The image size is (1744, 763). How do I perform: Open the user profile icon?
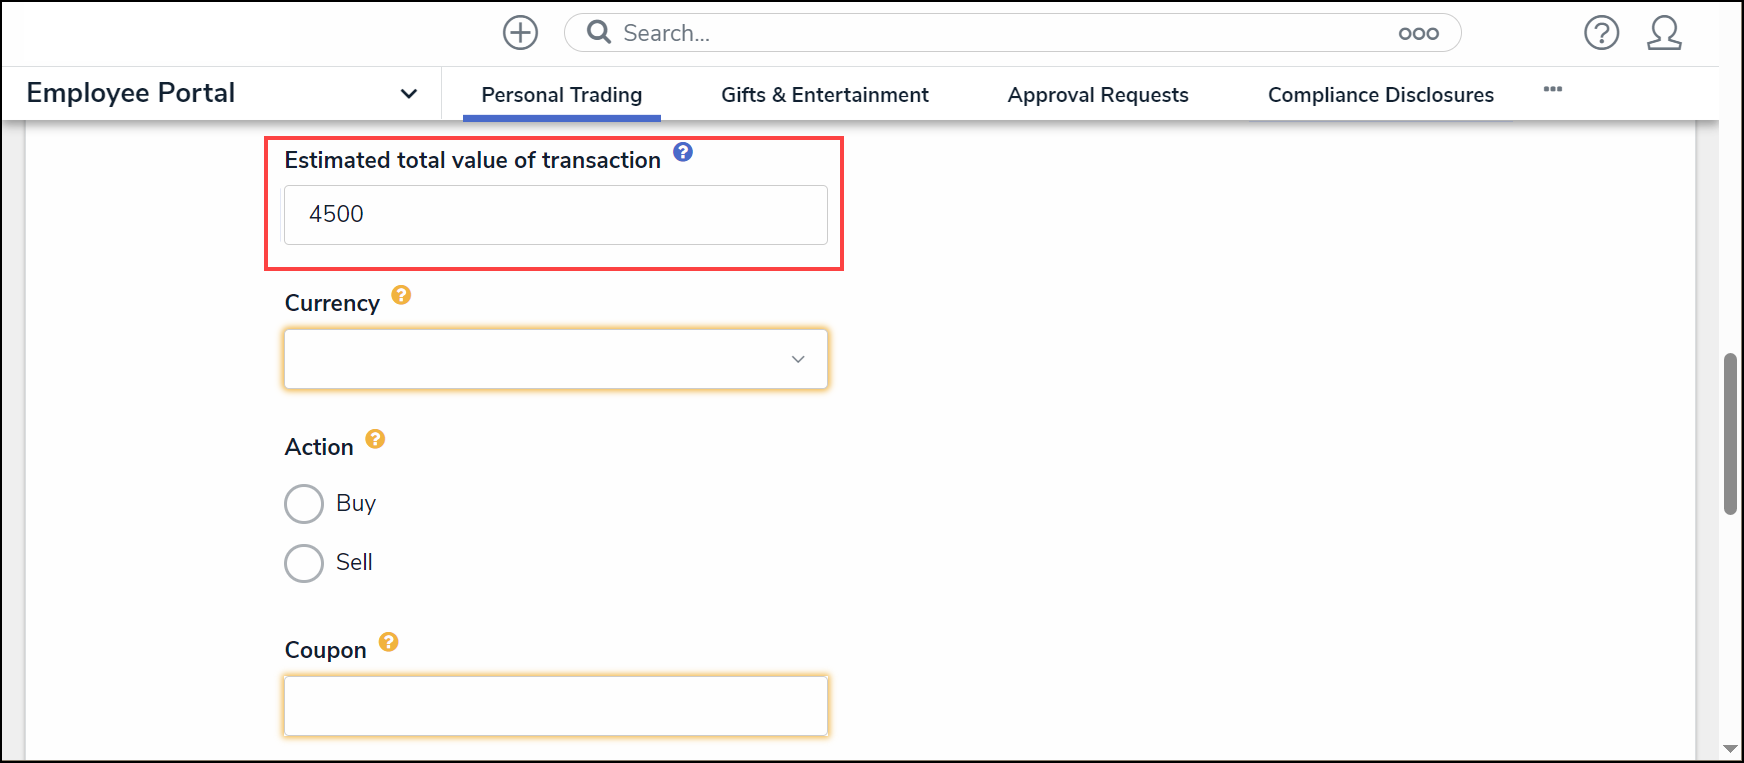tap(1664, 33)
